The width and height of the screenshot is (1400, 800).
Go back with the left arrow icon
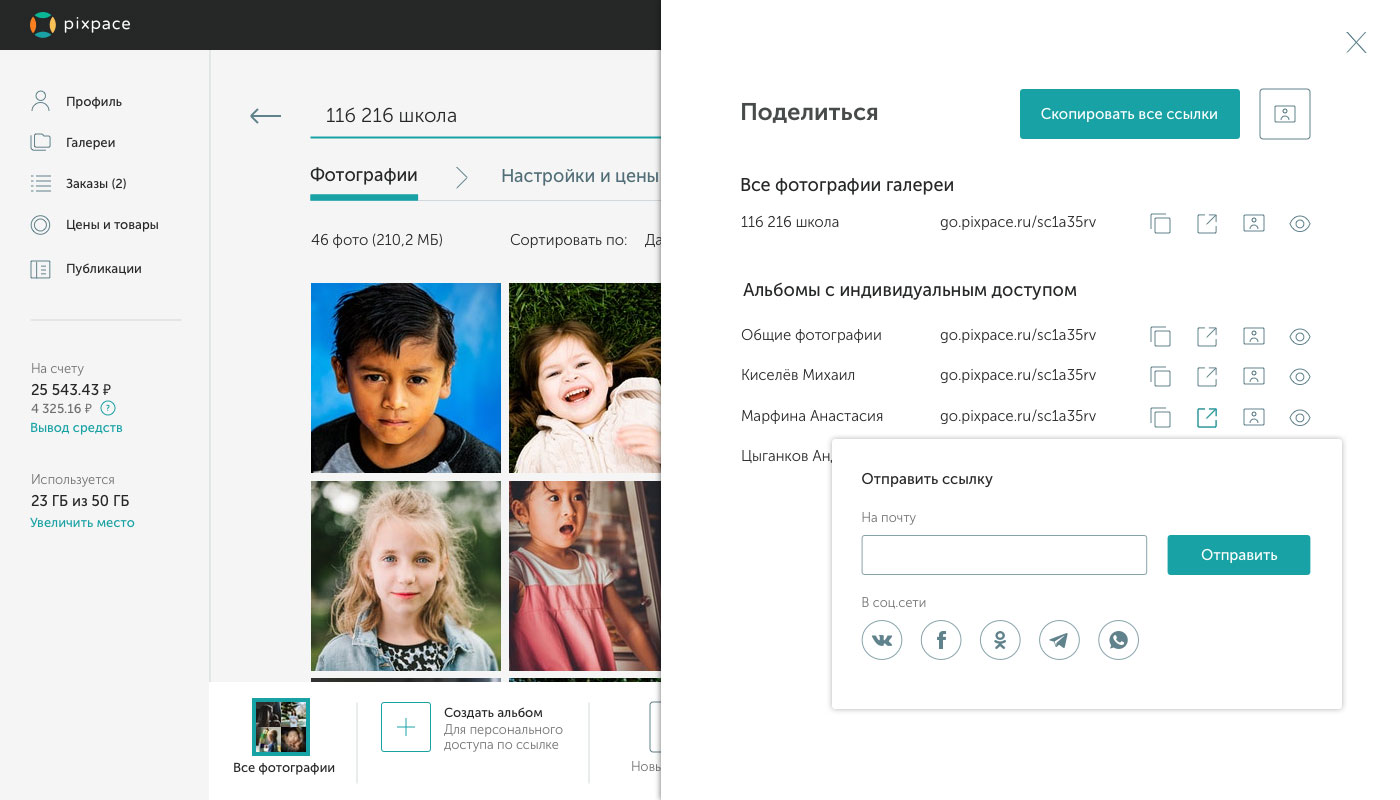pos(265,116)
